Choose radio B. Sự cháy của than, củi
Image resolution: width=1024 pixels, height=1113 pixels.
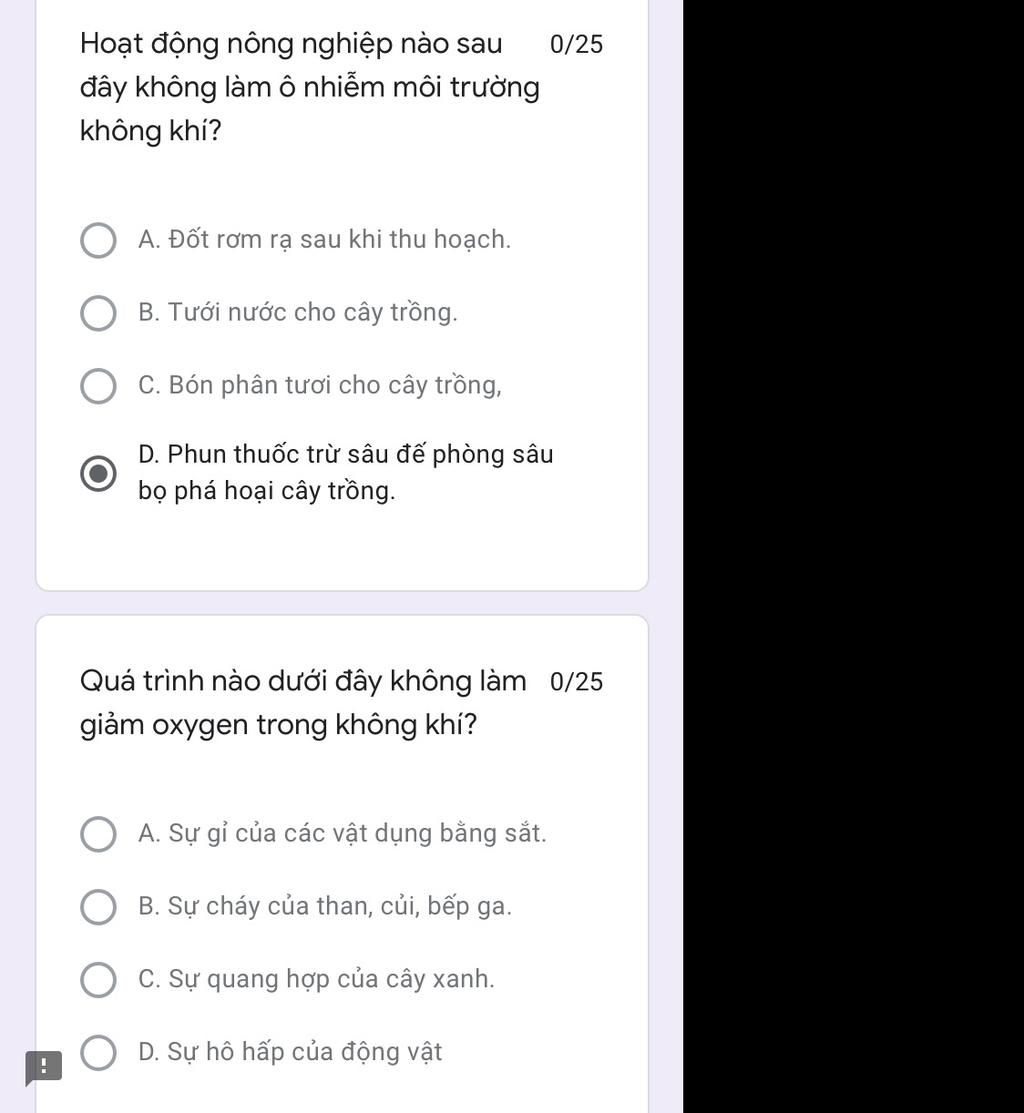pos(99,907)
